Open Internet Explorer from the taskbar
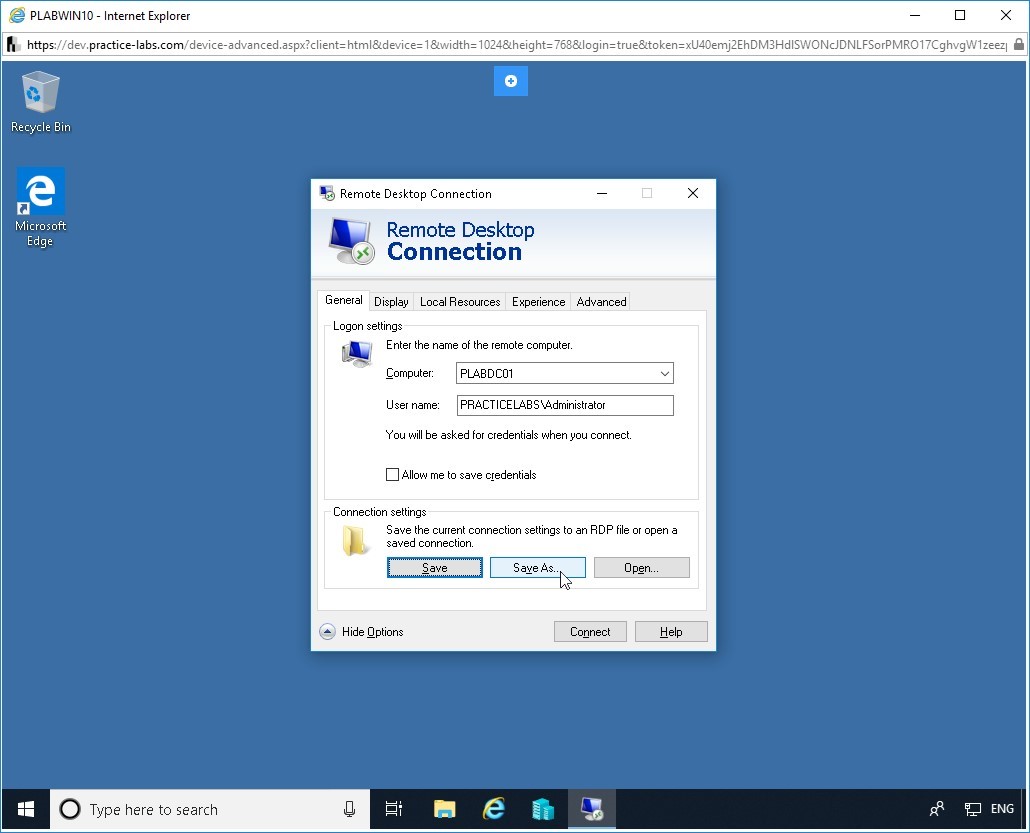This screenshot has width=1030, height=833. pos(494,809)
